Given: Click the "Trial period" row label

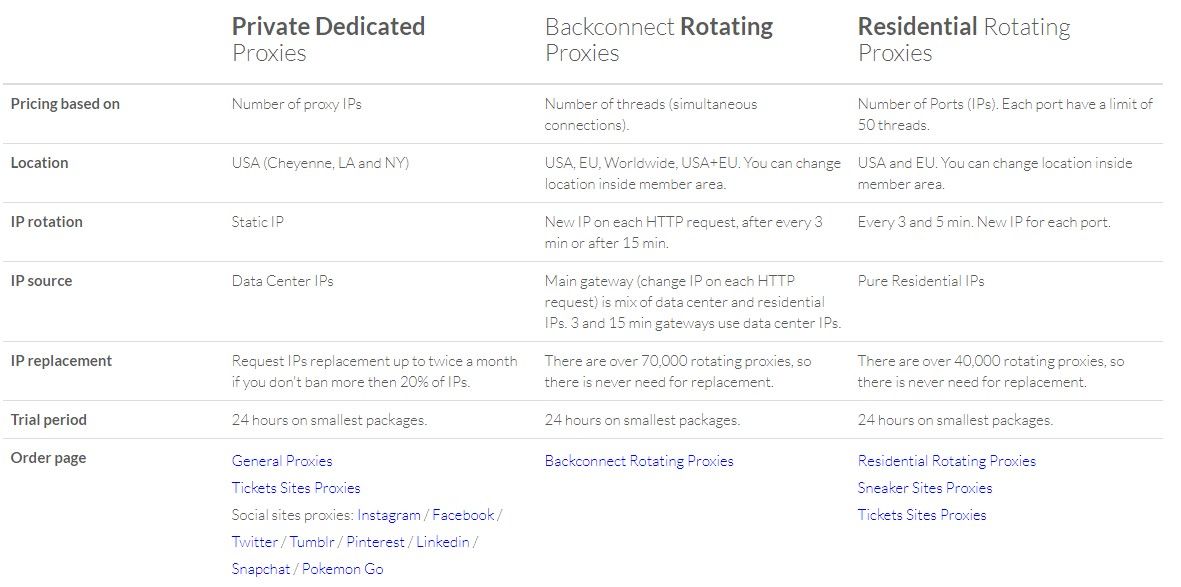Looking at the screenshot, I should point(49,420).
